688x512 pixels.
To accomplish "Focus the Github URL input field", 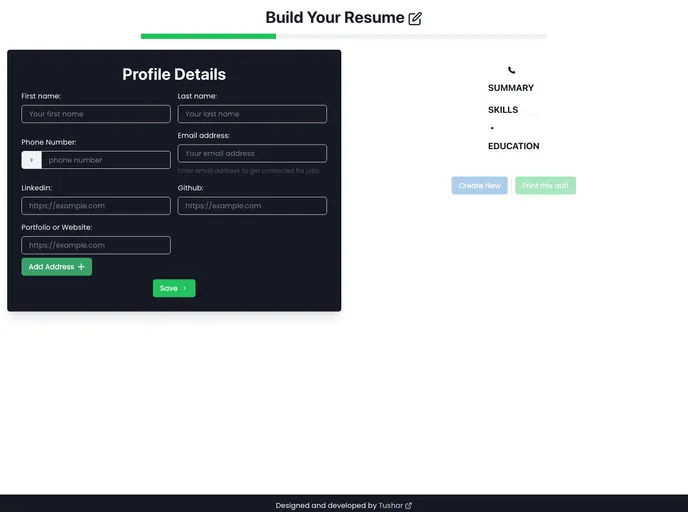I will click(252, 206).
